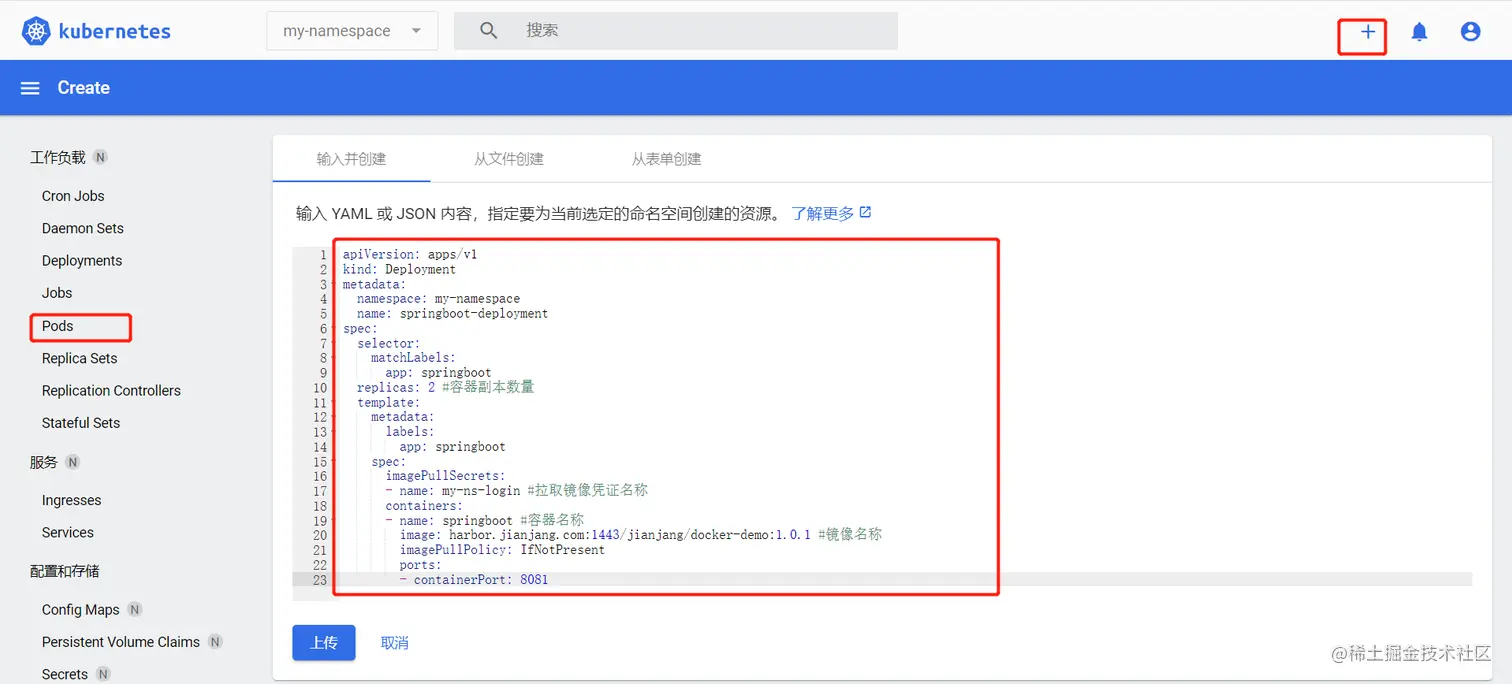Click the kubernetes brand text
Viewport: 1512px width, 684px height.
tap(115, 31)
